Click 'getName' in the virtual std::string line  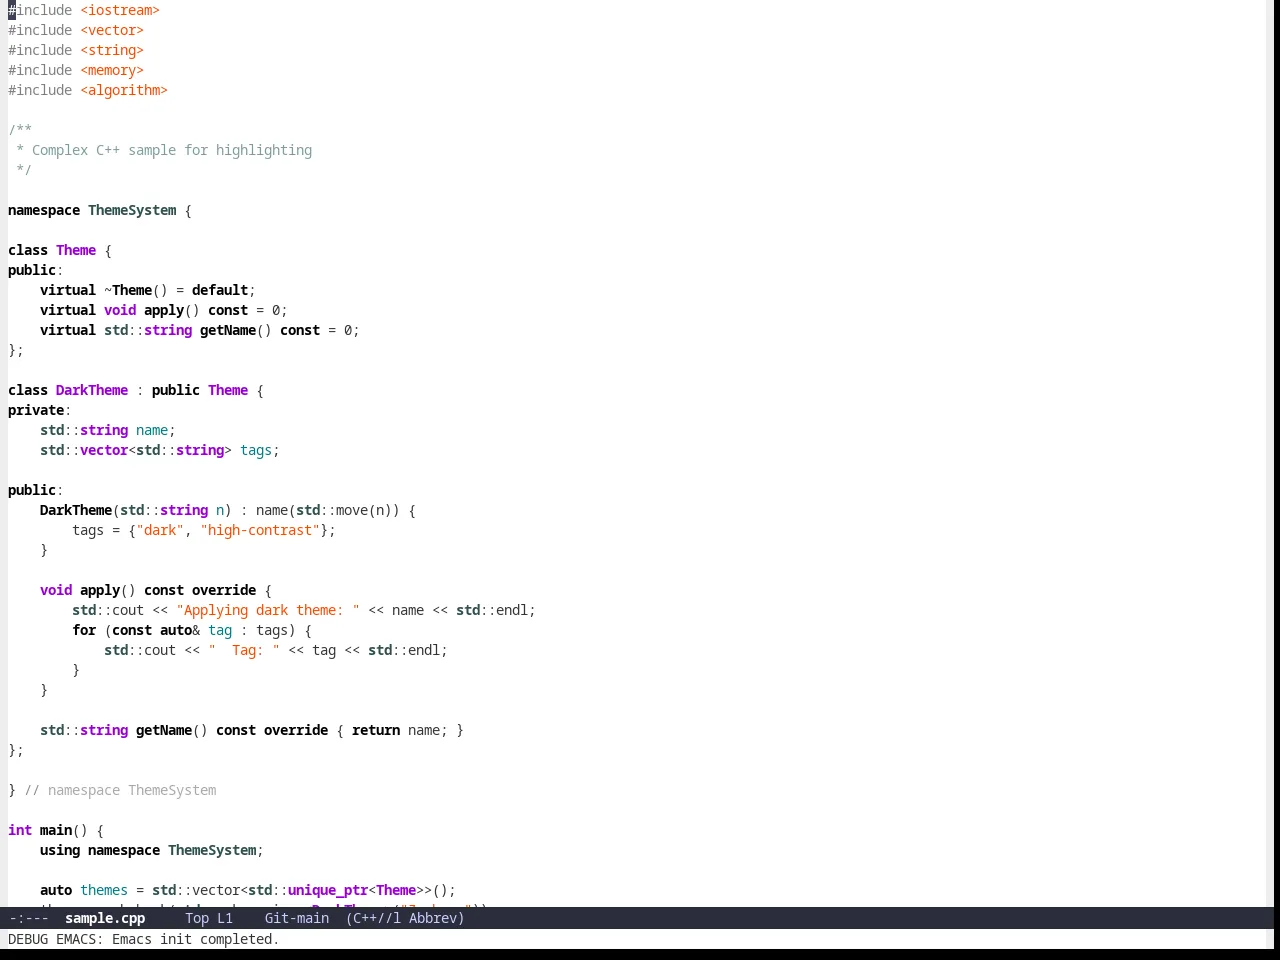click(x=228, y=330)
